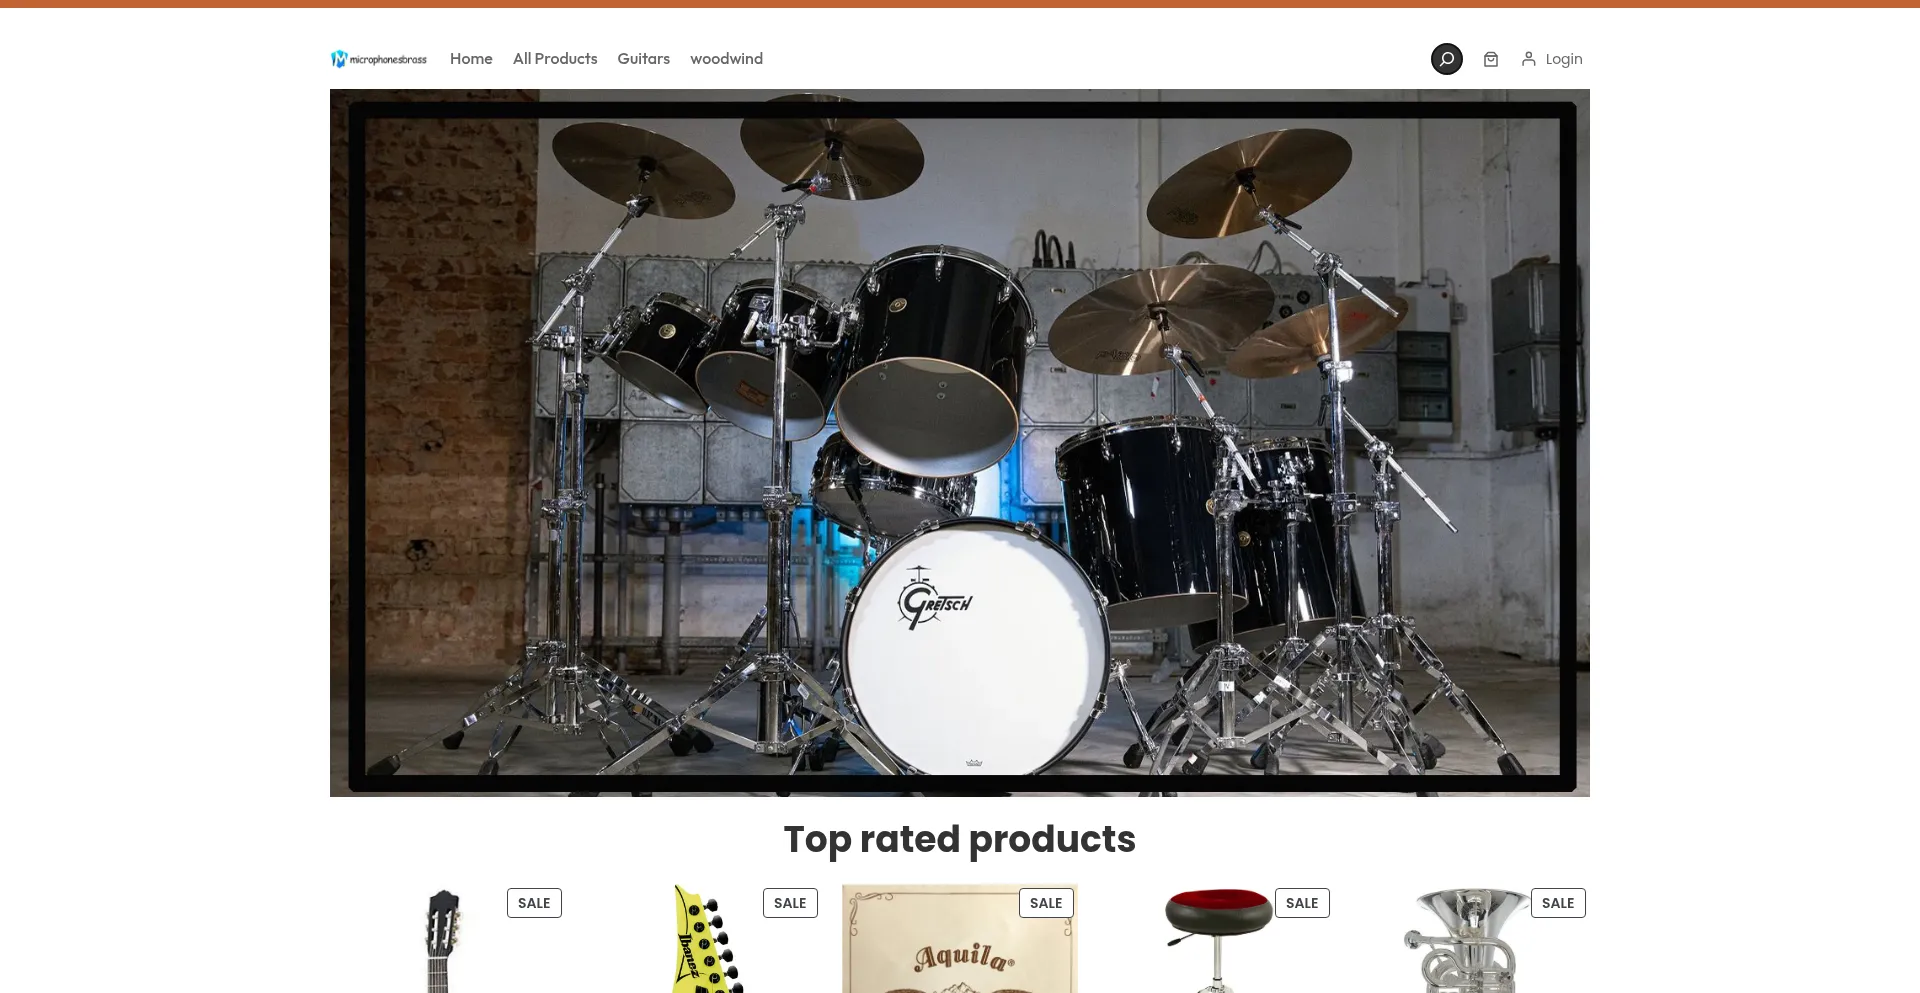Click SALE badge on the tuba
Image resolution: width=1920 pixels, height=993 pixels.
coord(1558,903)
